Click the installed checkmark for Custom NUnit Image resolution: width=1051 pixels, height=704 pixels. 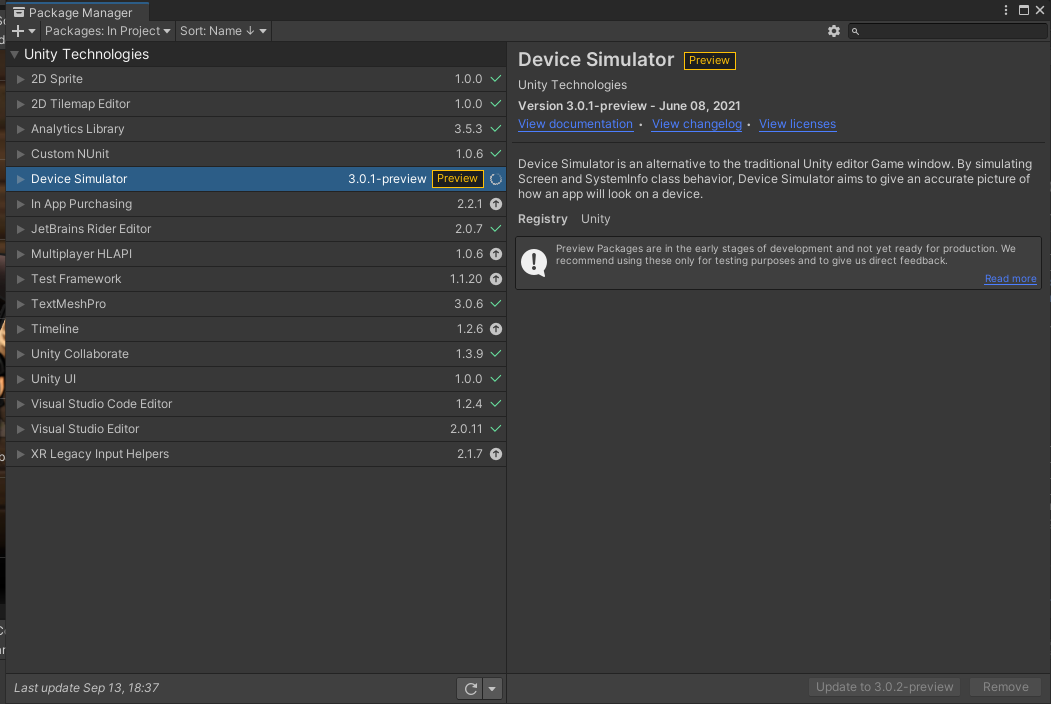point(496,154)
